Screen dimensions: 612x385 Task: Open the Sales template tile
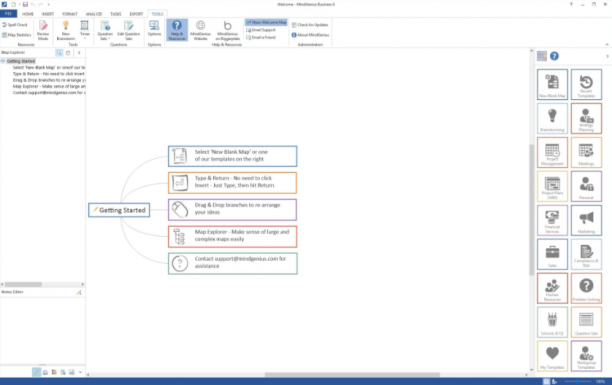pyautogui.click(x=552, y=254)
